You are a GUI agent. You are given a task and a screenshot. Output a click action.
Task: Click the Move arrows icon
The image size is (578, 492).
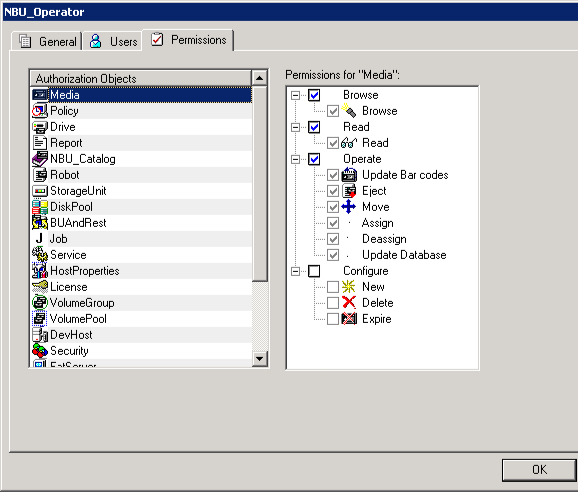pos(349,207)
